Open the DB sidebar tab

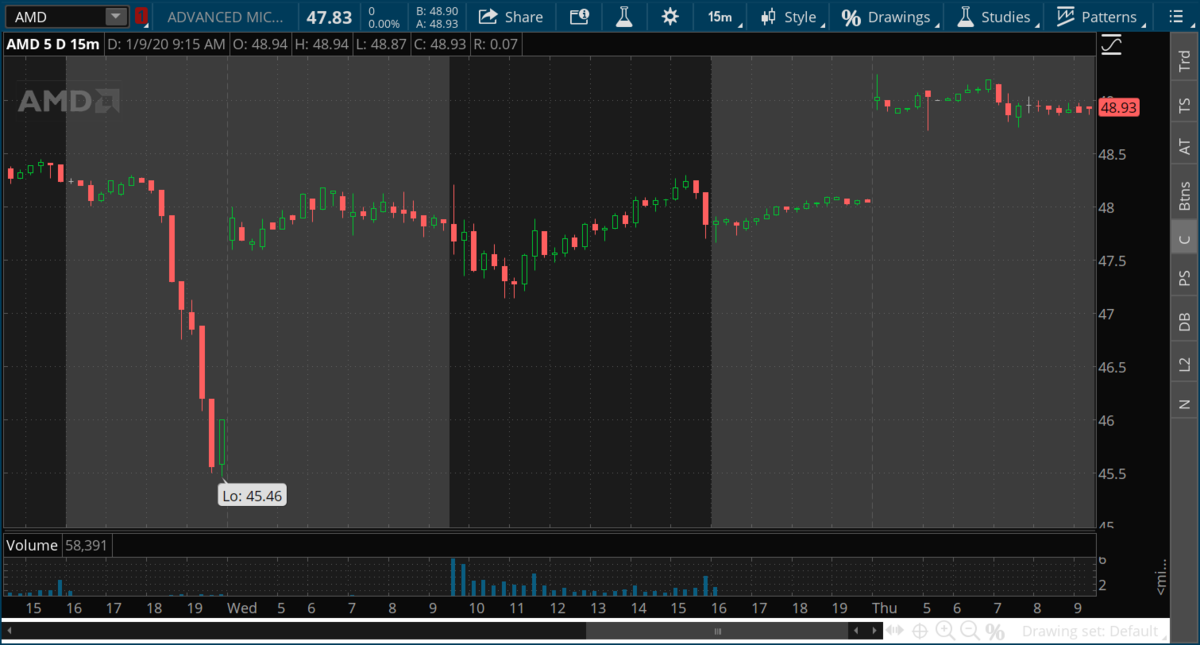1185,321
